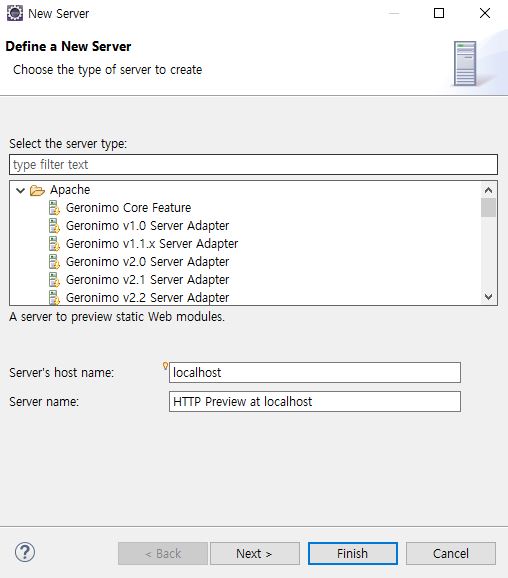
Task: Click the server list scrollbar thumb
Action: coord(488,208)
